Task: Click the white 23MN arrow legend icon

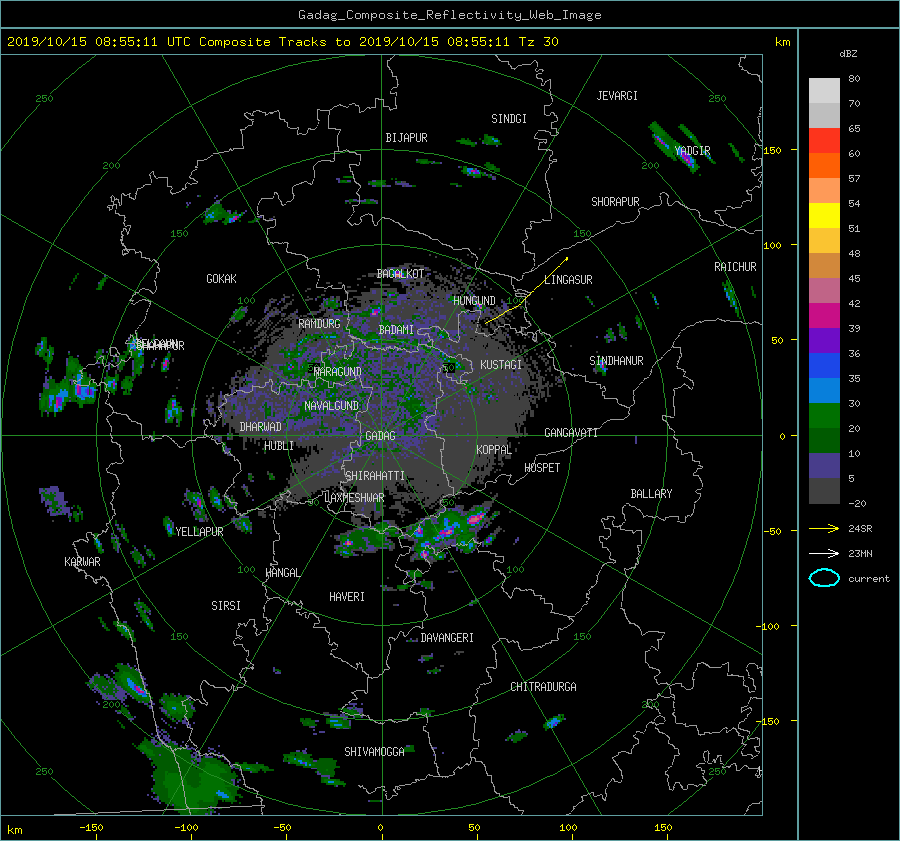Action: point(824,553)
